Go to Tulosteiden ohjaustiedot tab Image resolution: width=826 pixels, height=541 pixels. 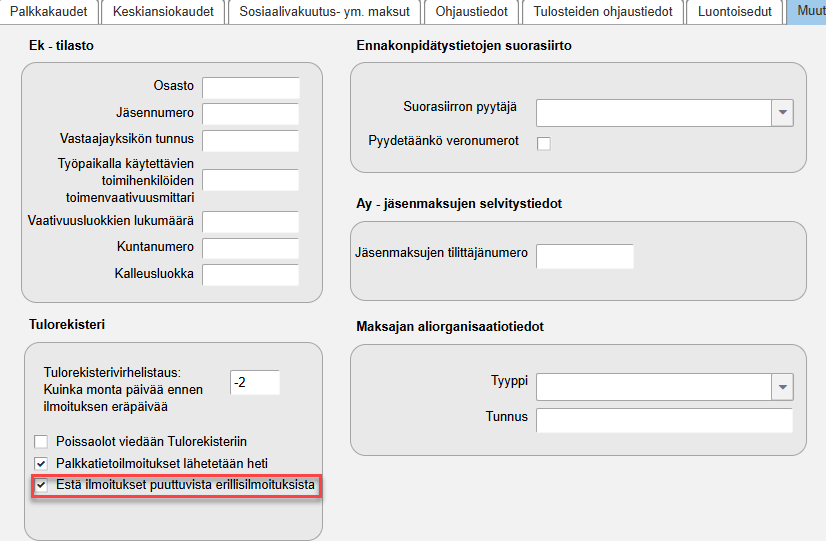(x=603, y=12)
